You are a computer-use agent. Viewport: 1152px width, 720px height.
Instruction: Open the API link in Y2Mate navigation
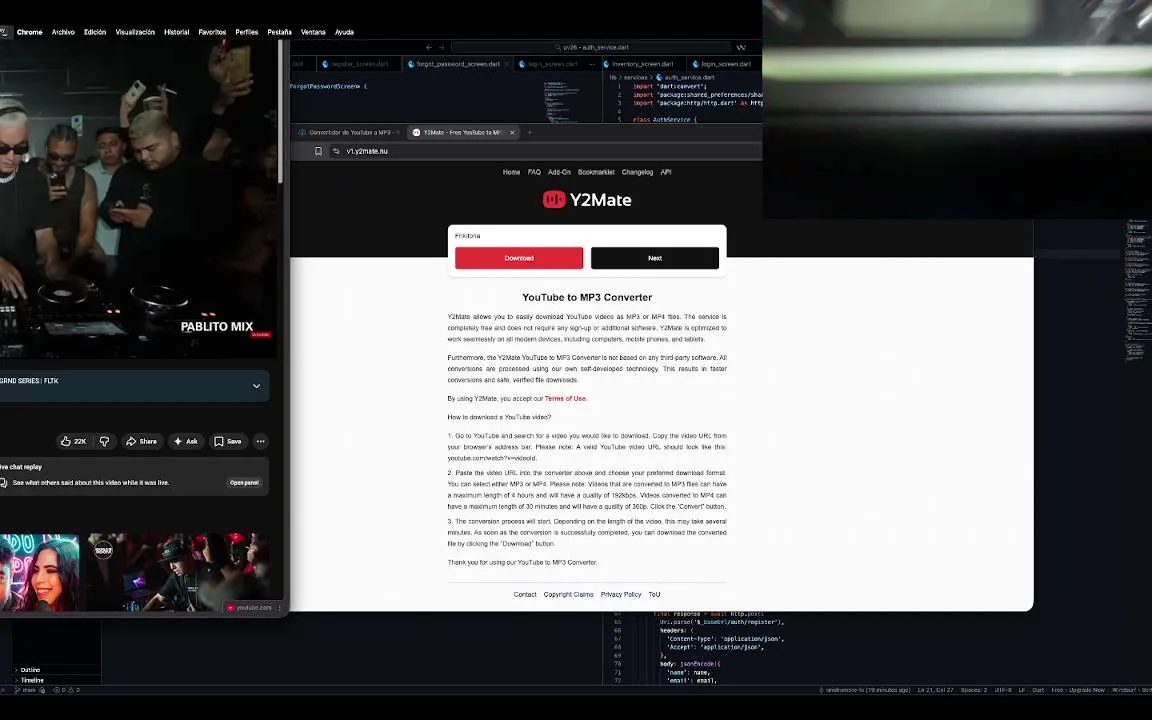point(666,172)
